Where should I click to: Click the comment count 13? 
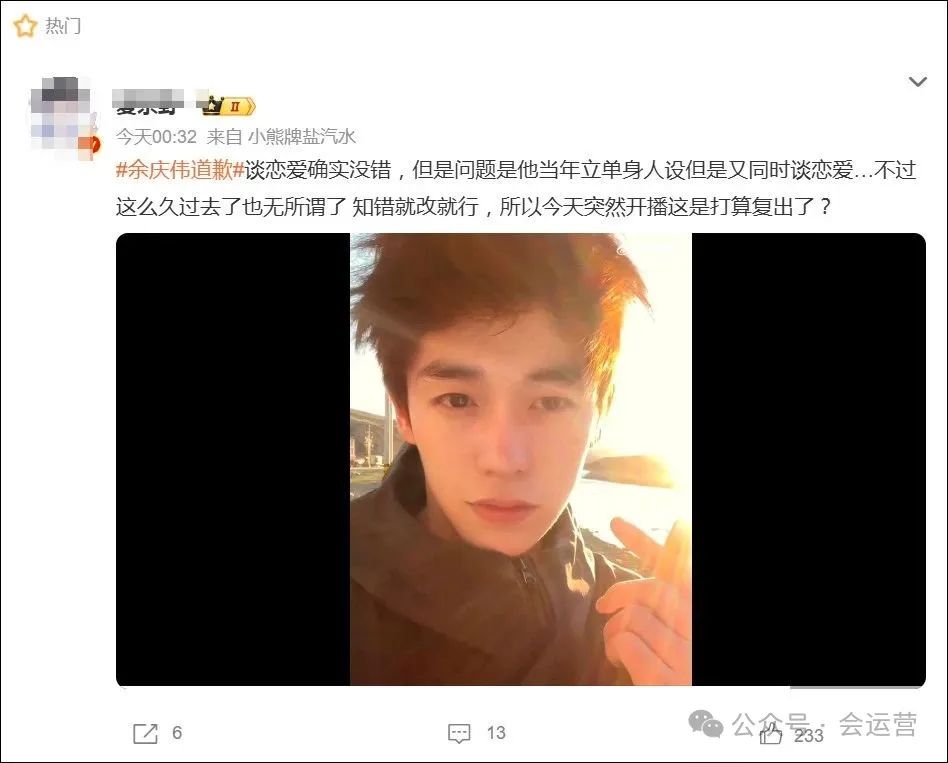pos(496,733)
